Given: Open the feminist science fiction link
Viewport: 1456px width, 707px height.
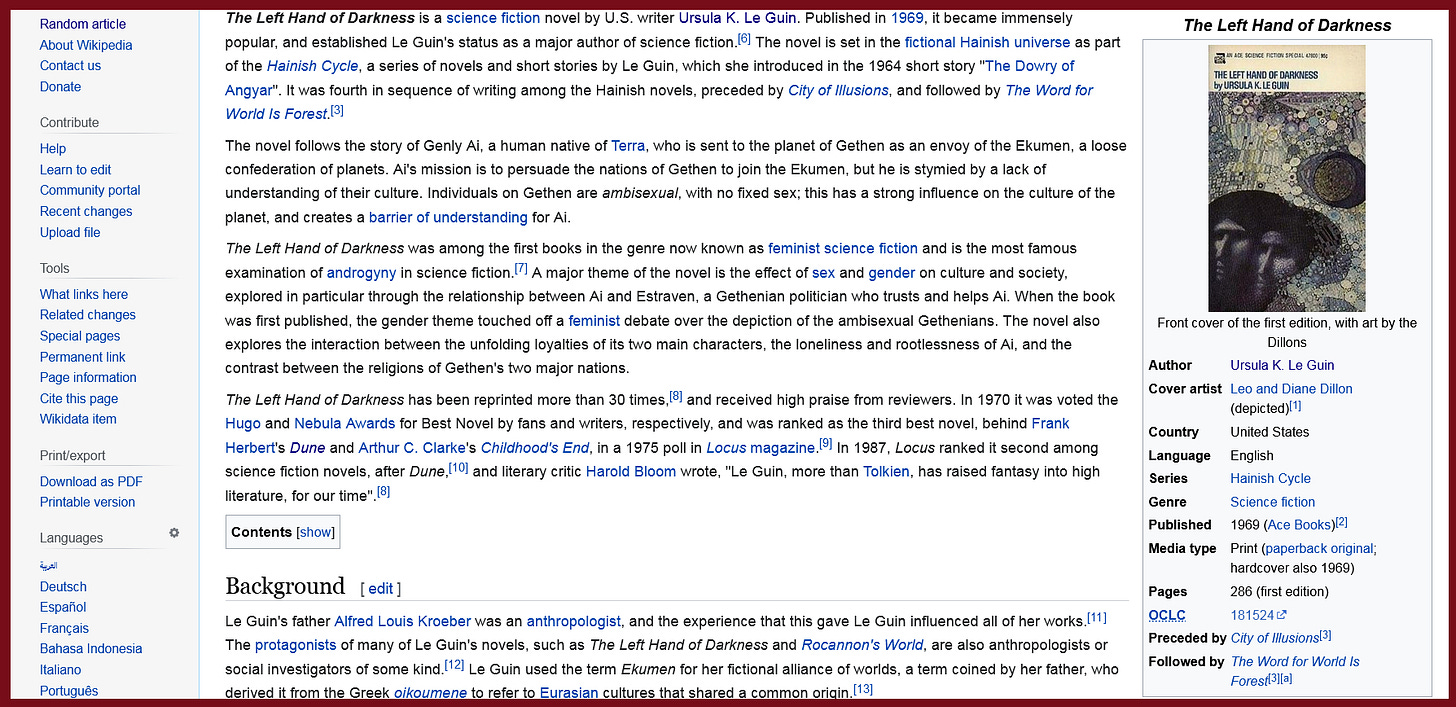Looking at the screenshot, I should click(843, 248).
